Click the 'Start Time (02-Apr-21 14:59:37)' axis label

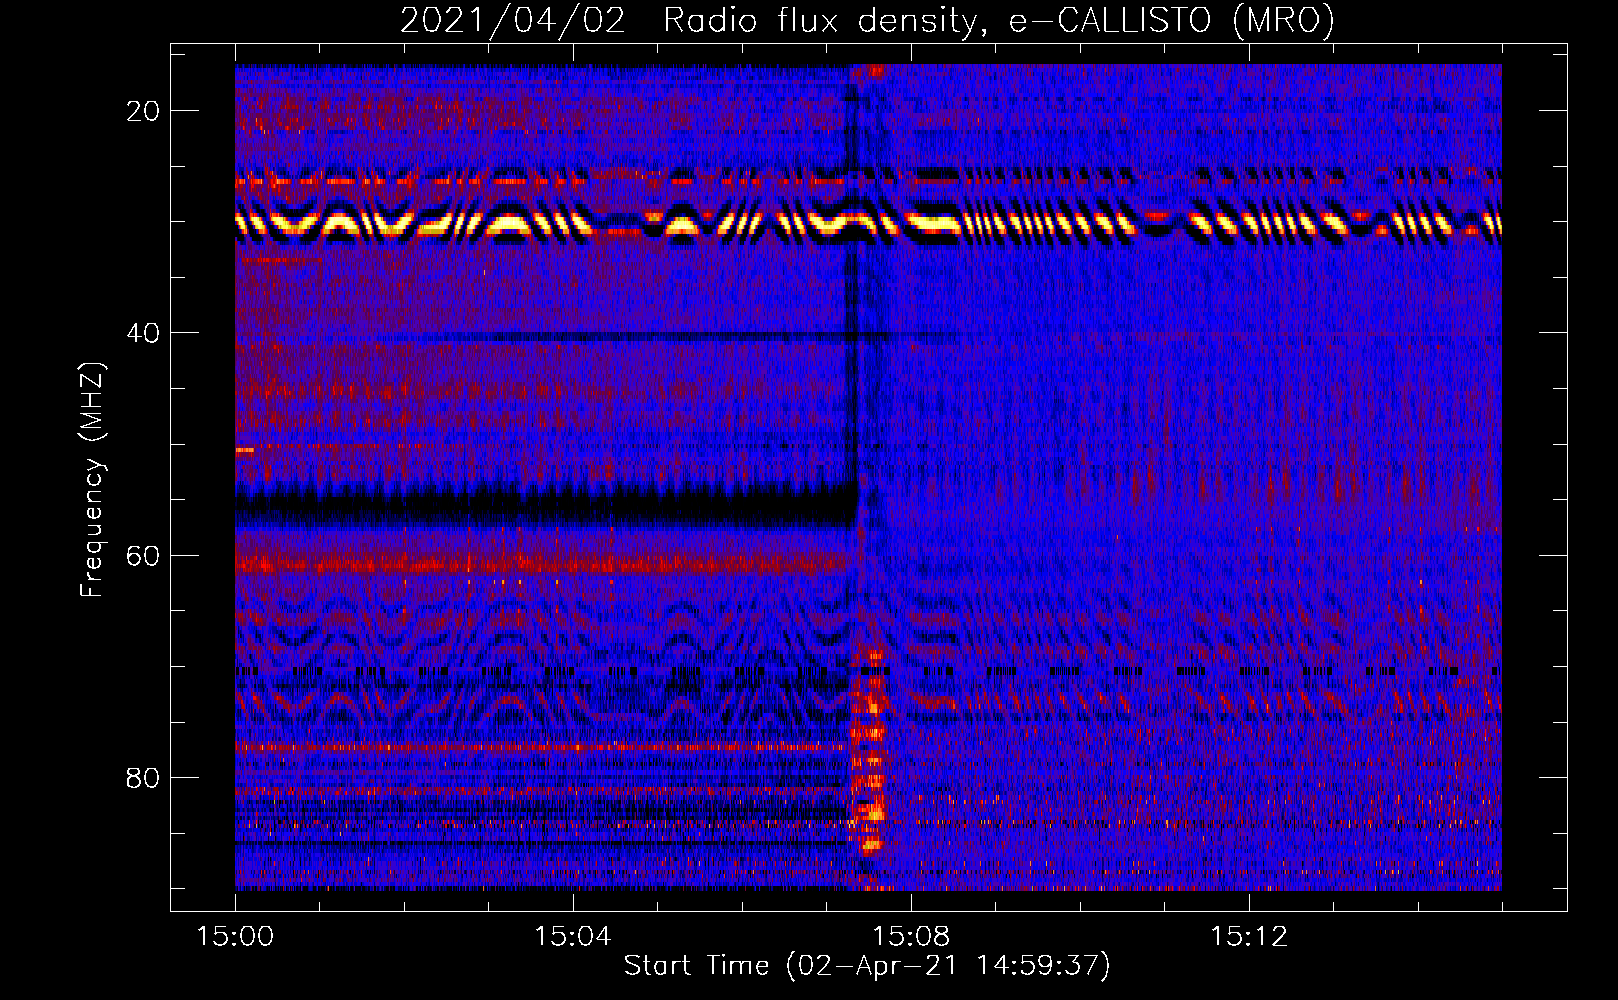[867, 966]
